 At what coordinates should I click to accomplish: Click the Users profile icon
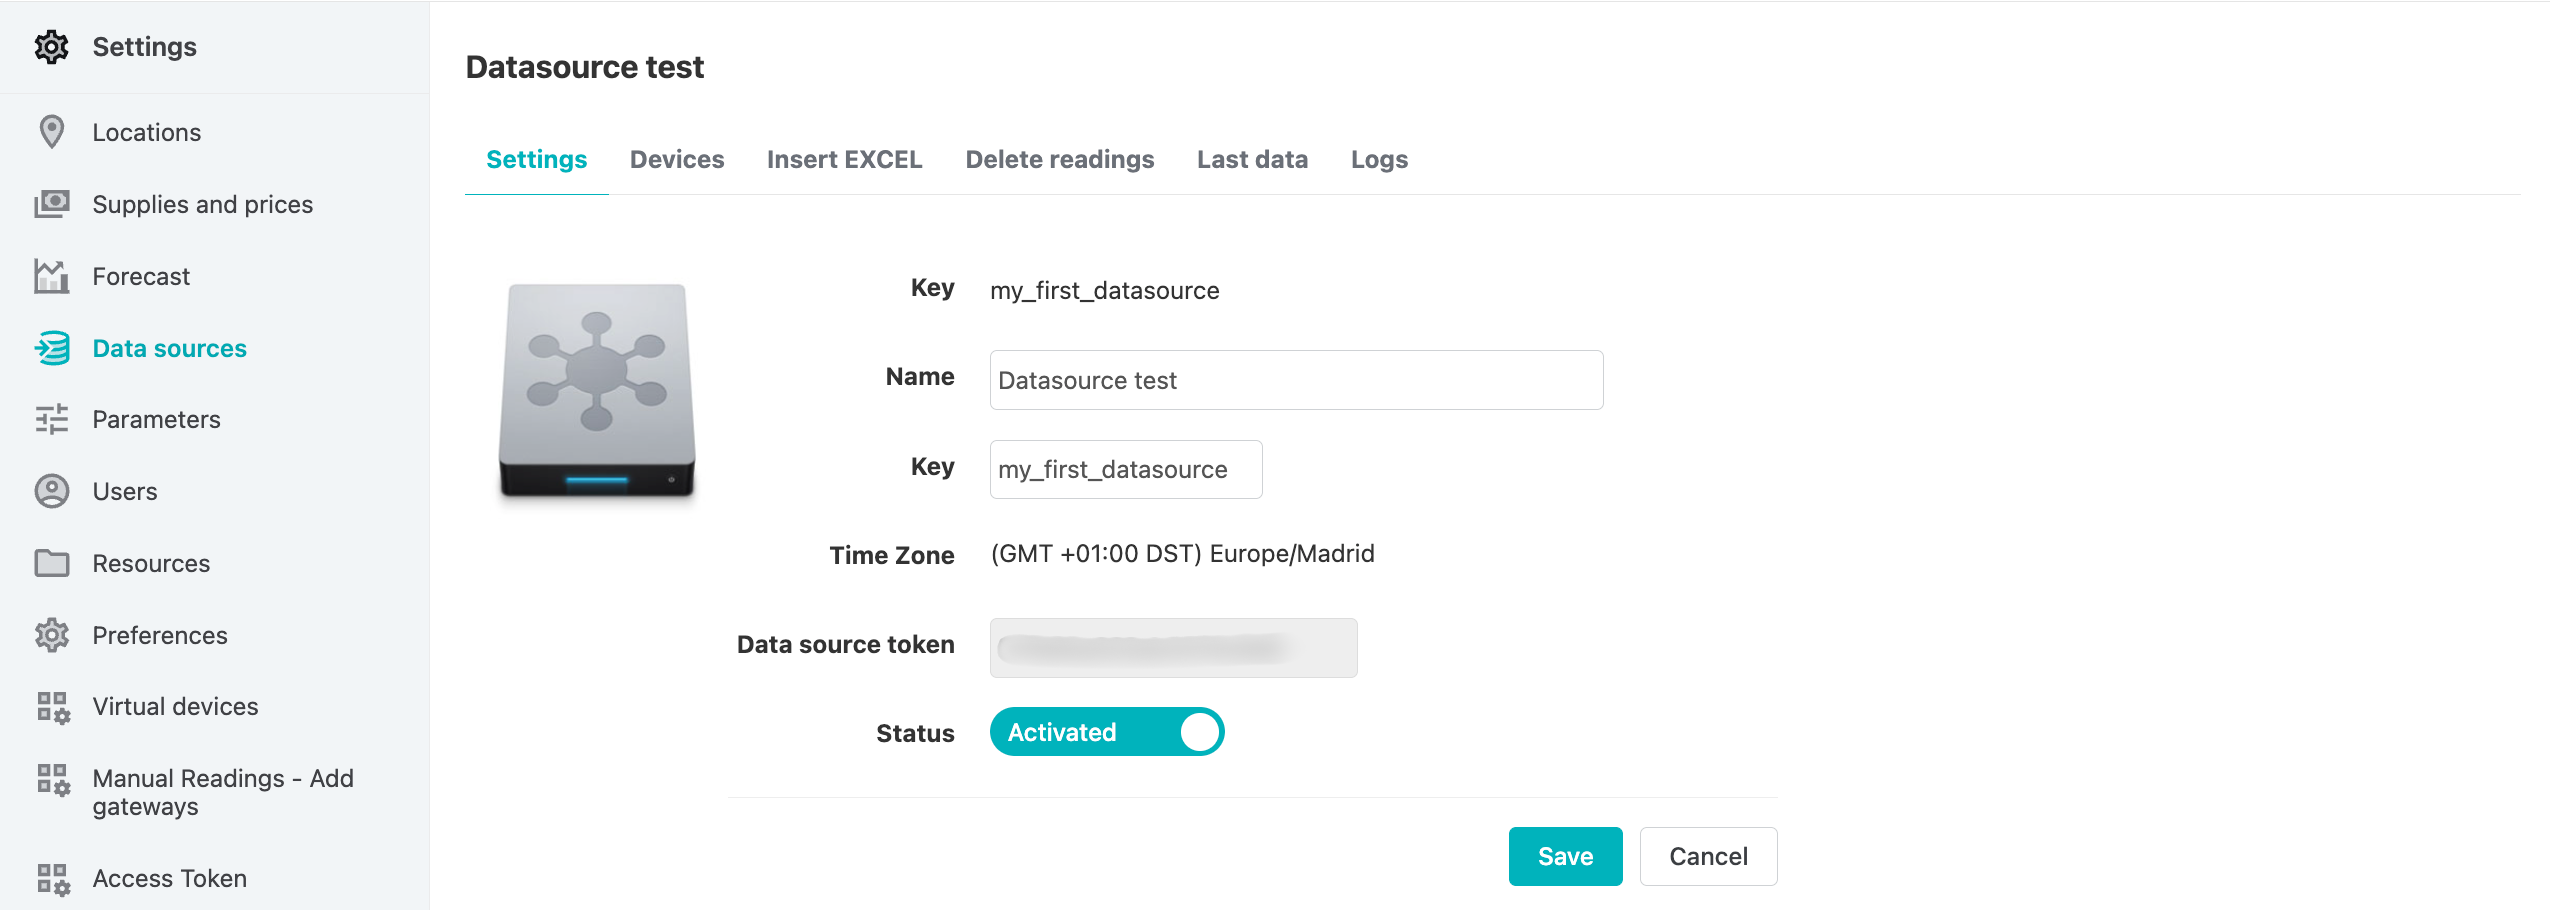pos(51,491)
